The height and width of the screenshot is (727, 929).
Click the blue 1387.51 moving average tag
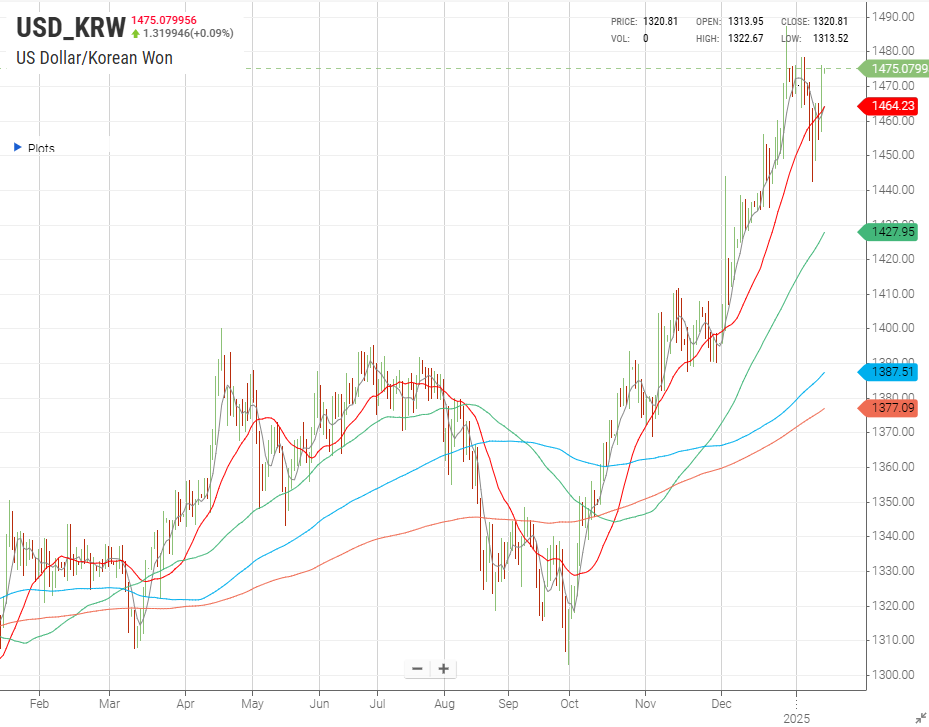(892, 372)
